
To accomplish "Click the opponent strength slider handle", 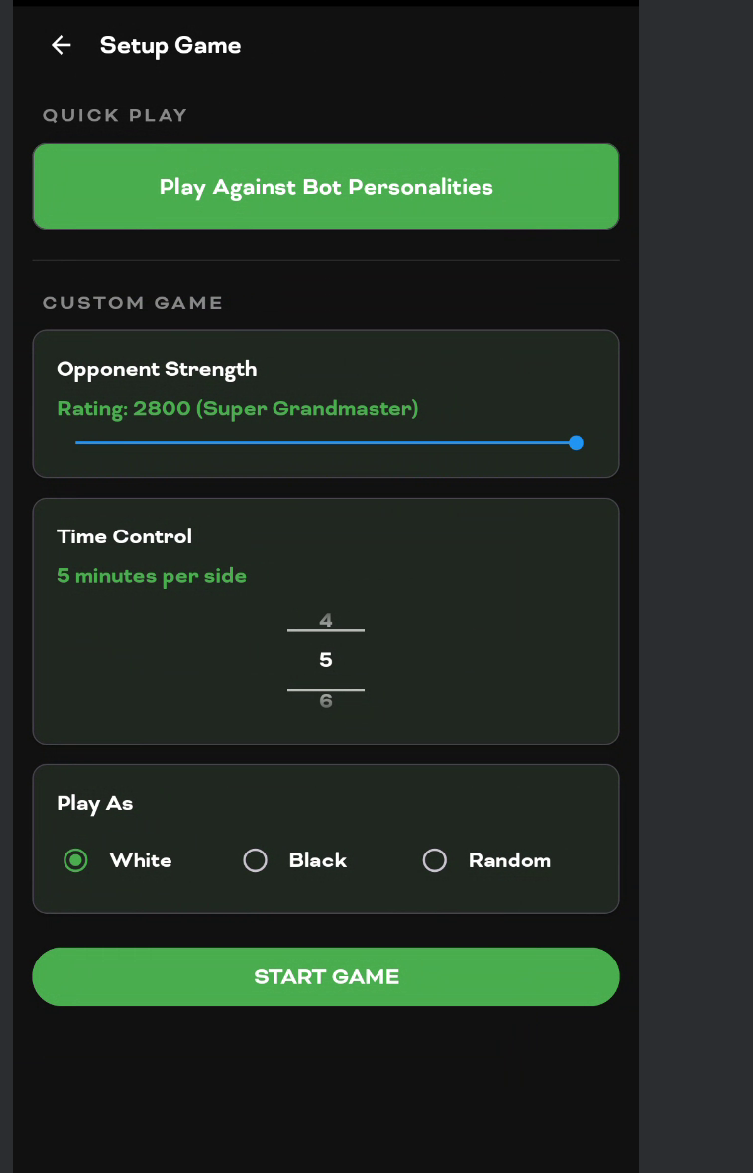I will tap(576, 443).
